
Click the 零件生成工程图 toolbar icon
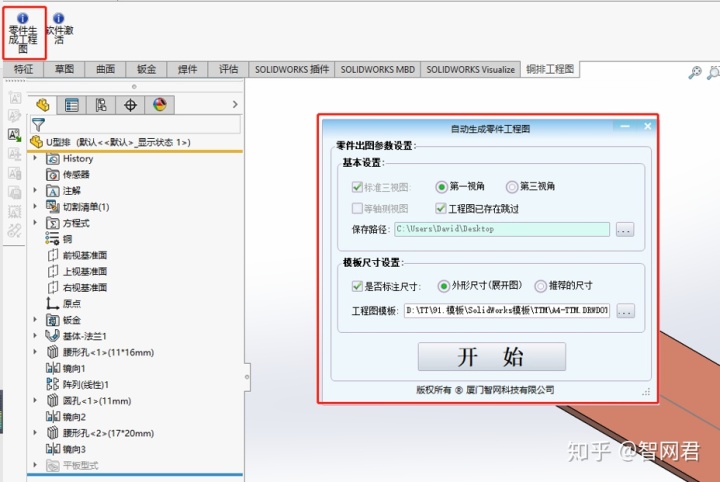pos(23,33)
